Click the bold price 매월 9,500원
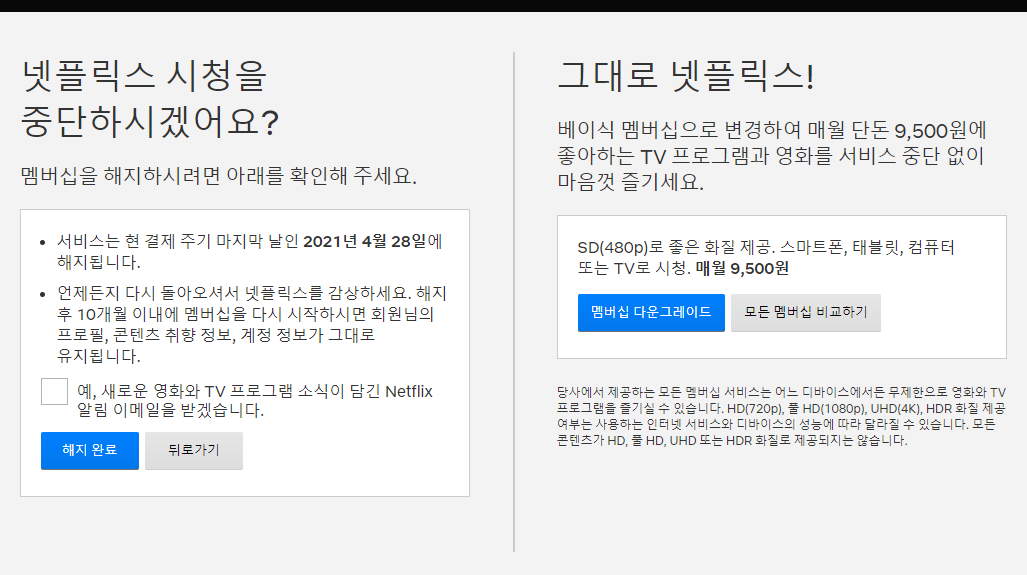The width and height of the screenshot is (1027, 575). point(742,269)
